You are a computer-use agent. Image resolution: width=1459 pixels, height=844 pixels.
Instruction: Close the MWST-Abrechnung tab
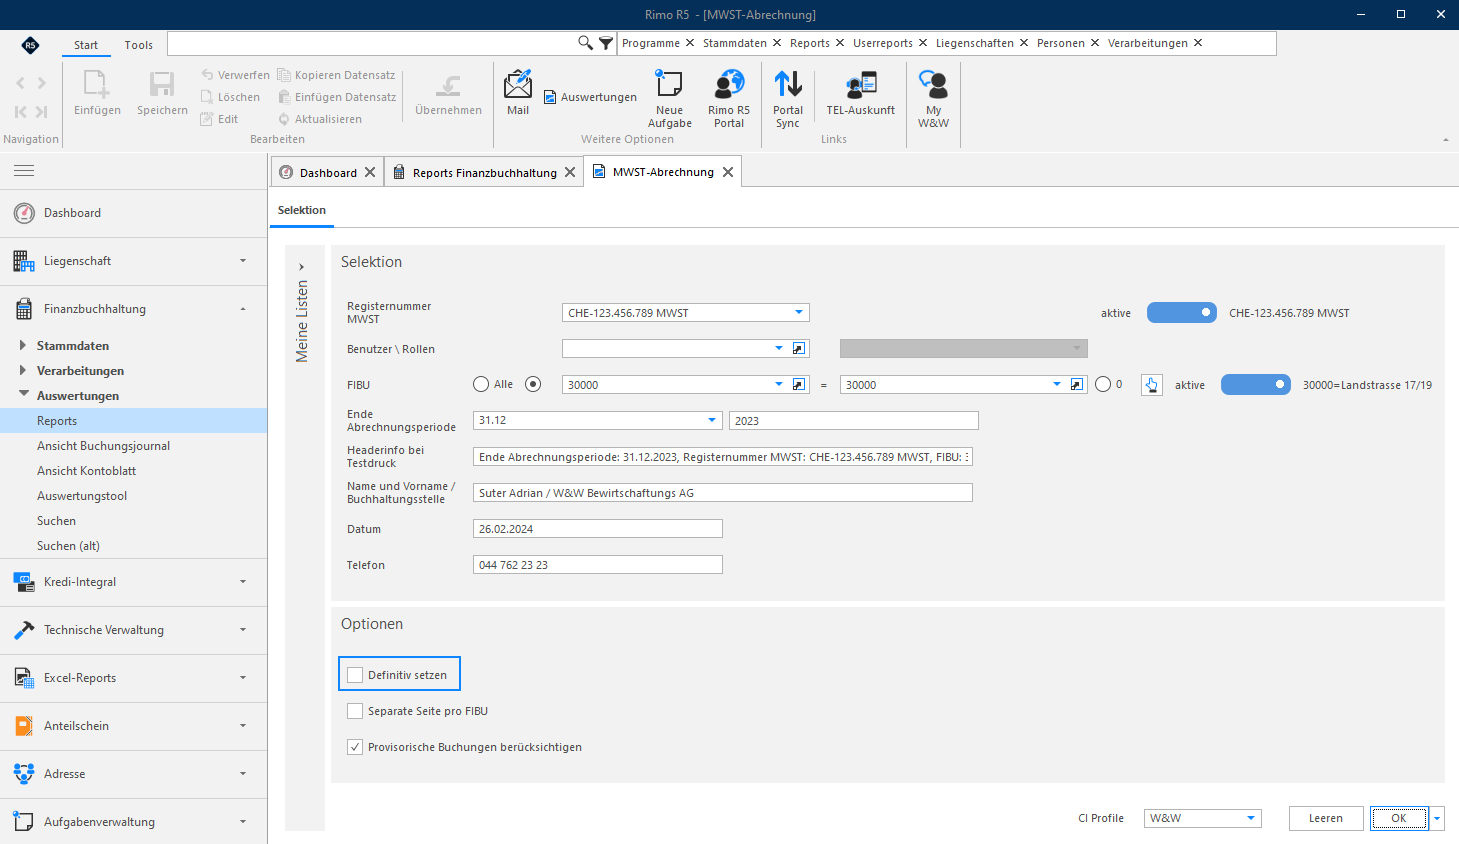(728, 172)
